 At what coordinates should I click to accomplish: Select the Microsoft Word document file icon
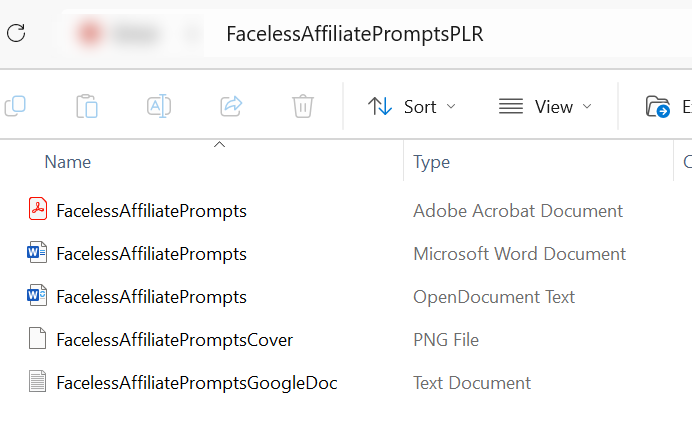pyautogui.click(x=37, y=253)
